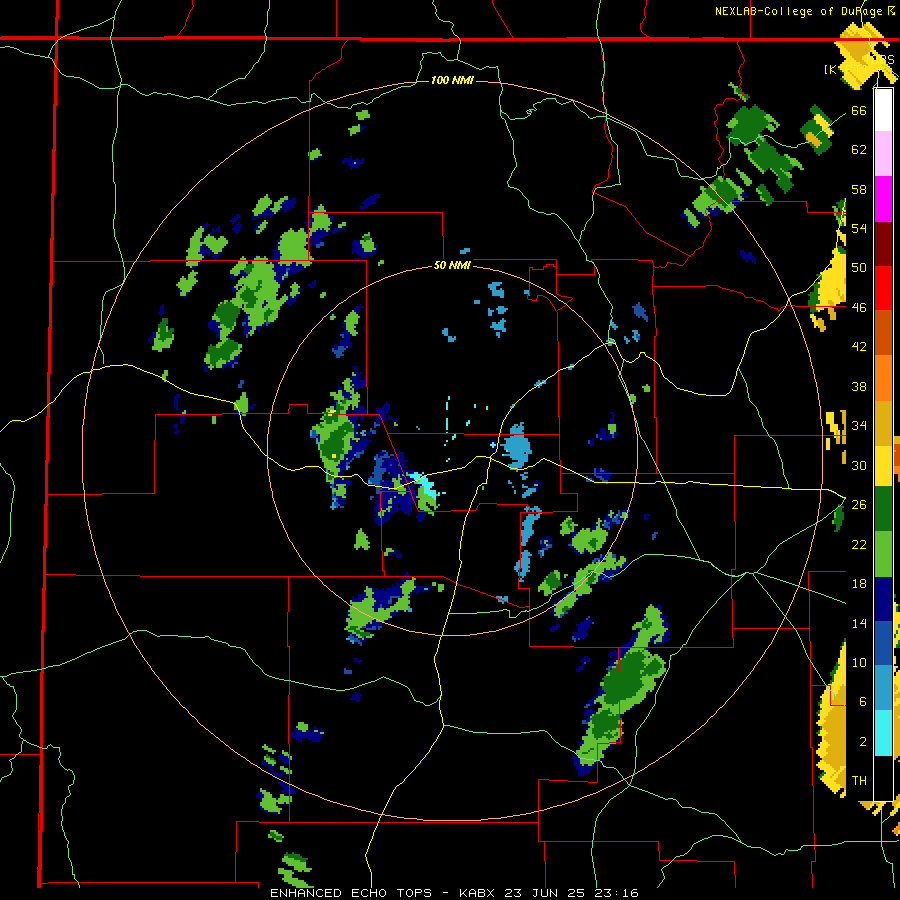Click the 2 value on the legend
This screenshot has height=900, width=900.
(862, 741)
